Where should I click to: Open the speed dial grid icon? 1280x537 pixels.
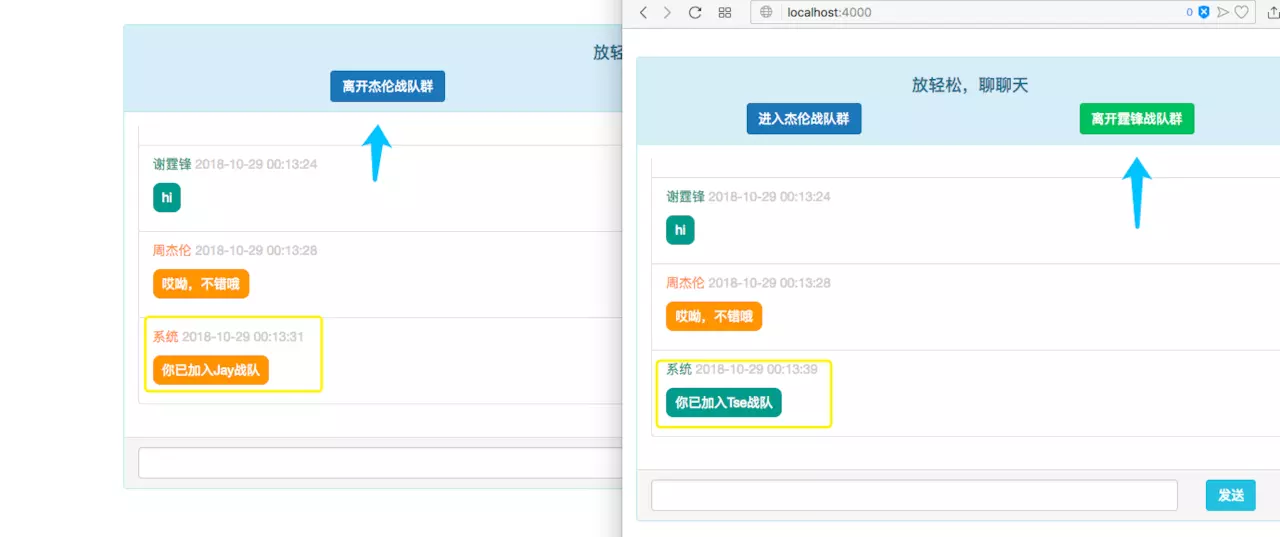pyautogui.click(x=725, y=12)
